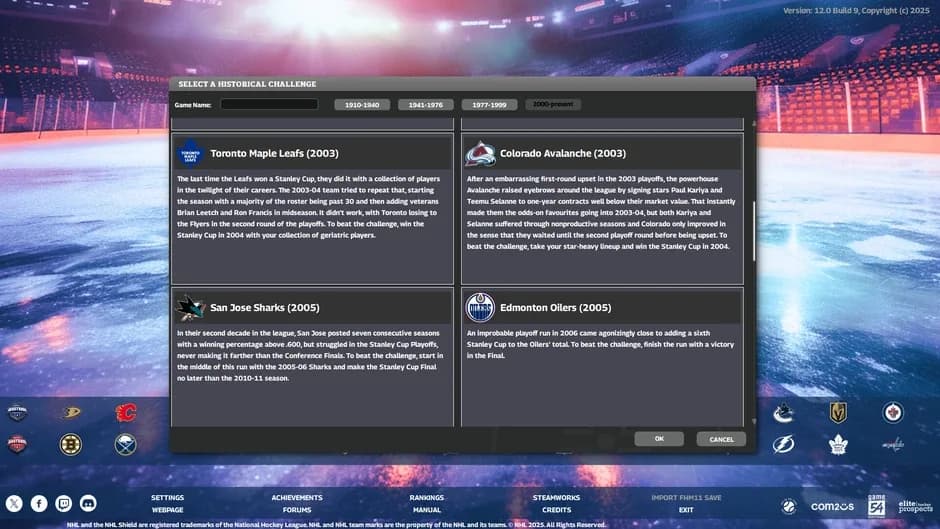Exit the game via Exit option
The image size is (940, 529).
click(x=686, y=510)
